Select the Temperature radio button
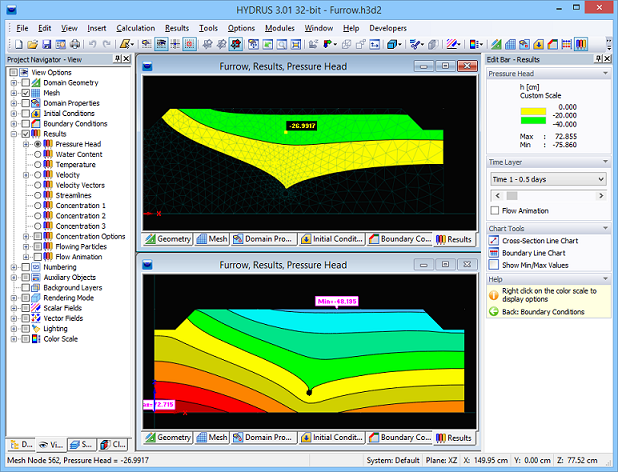This screenshot has height=472, width=618. point(37,165)
